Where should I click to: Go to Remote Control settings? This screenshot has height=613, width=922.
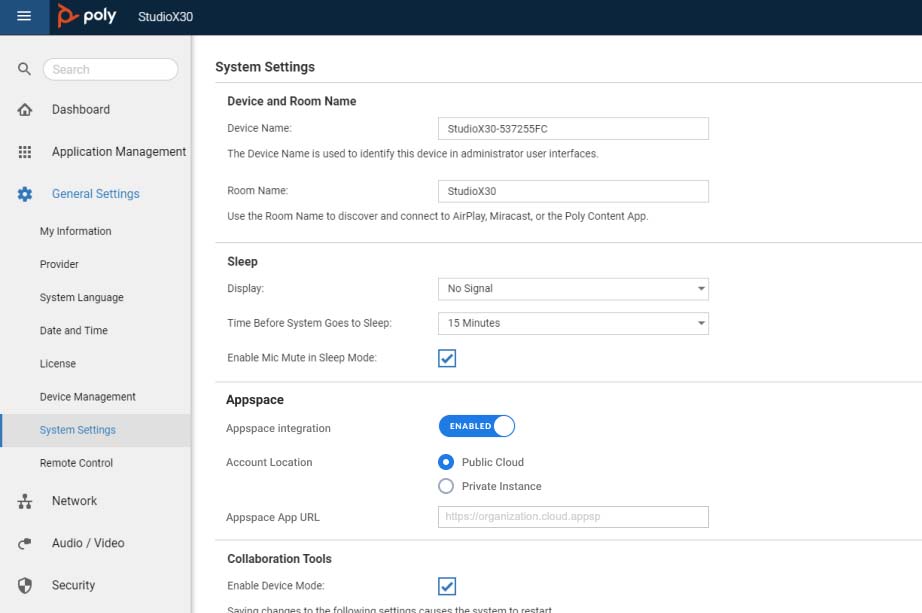point(76,463)
